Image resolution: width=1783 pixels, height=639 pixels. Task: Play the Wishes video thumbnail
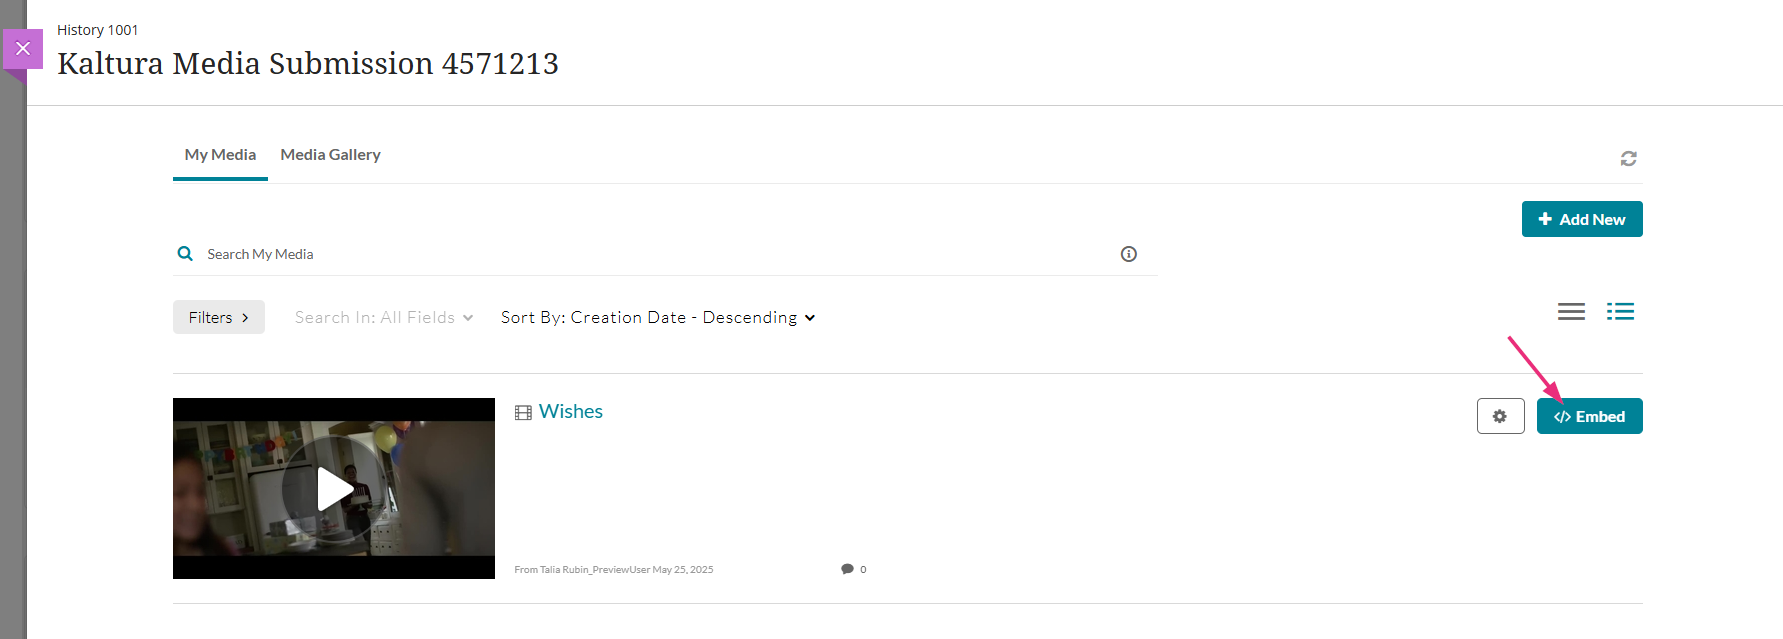coord(334,488)
